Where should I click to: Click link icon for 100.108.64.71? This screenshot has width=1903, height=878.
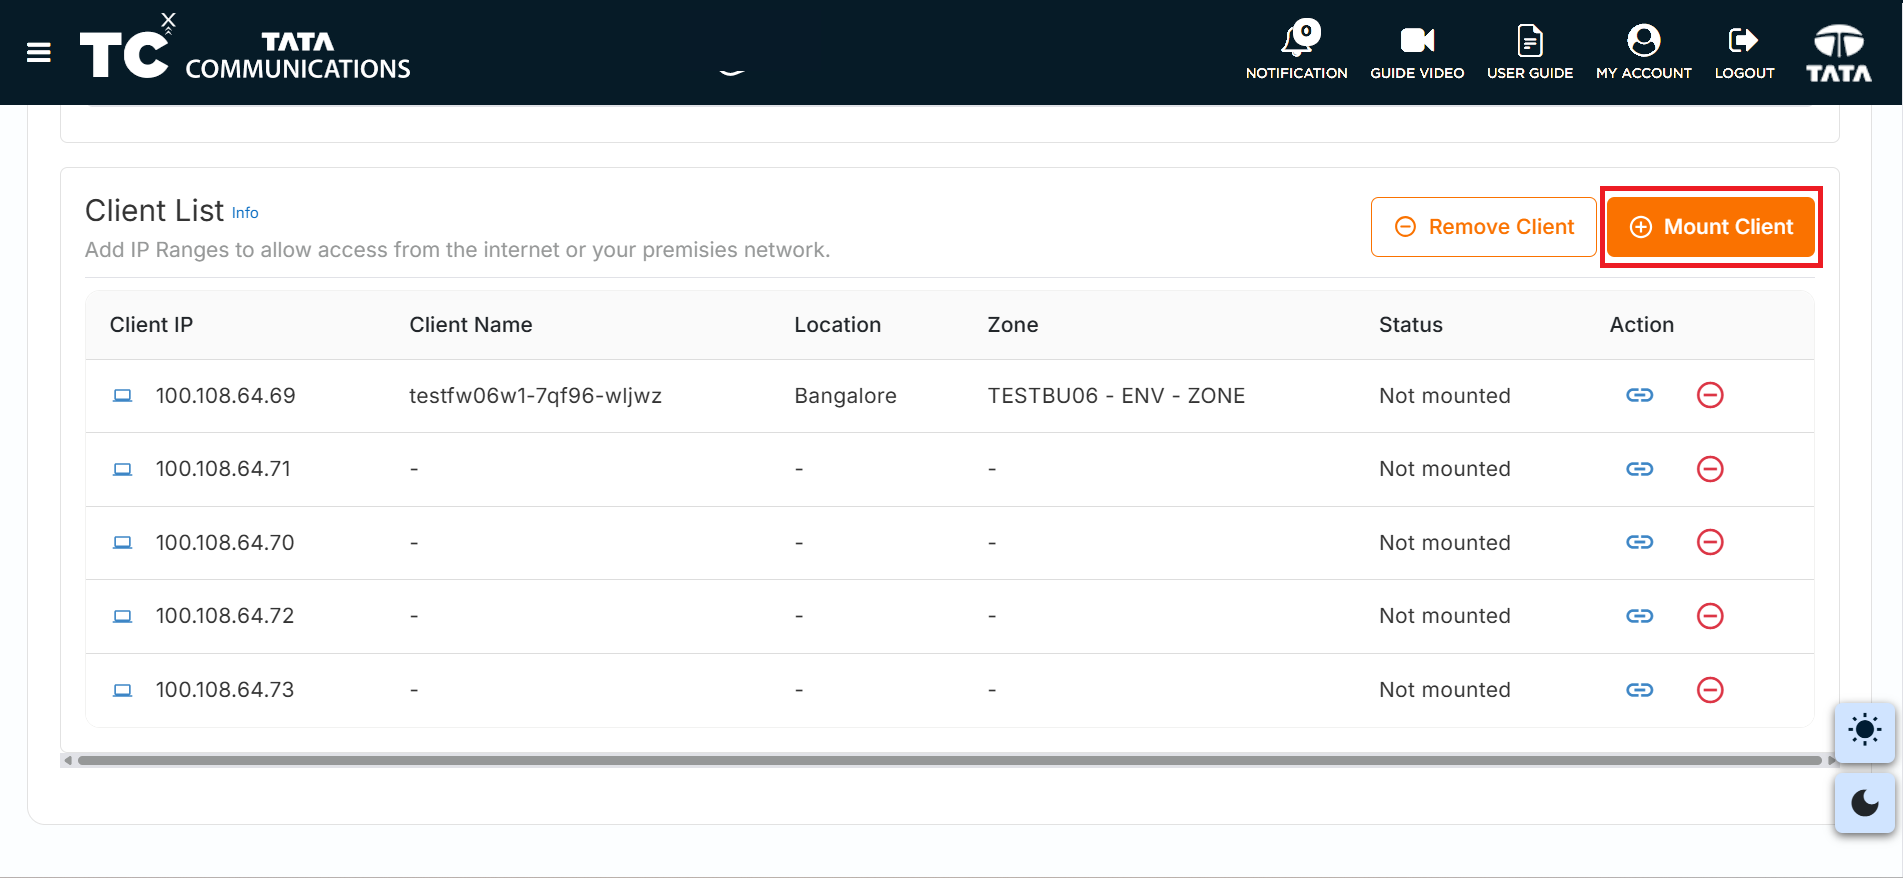(1640, 469)
